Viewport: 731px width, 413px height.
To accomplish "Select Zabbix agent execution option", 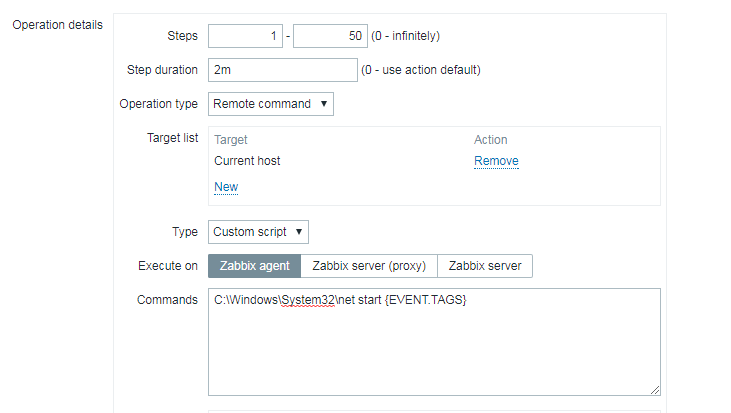I will point(254,266).
